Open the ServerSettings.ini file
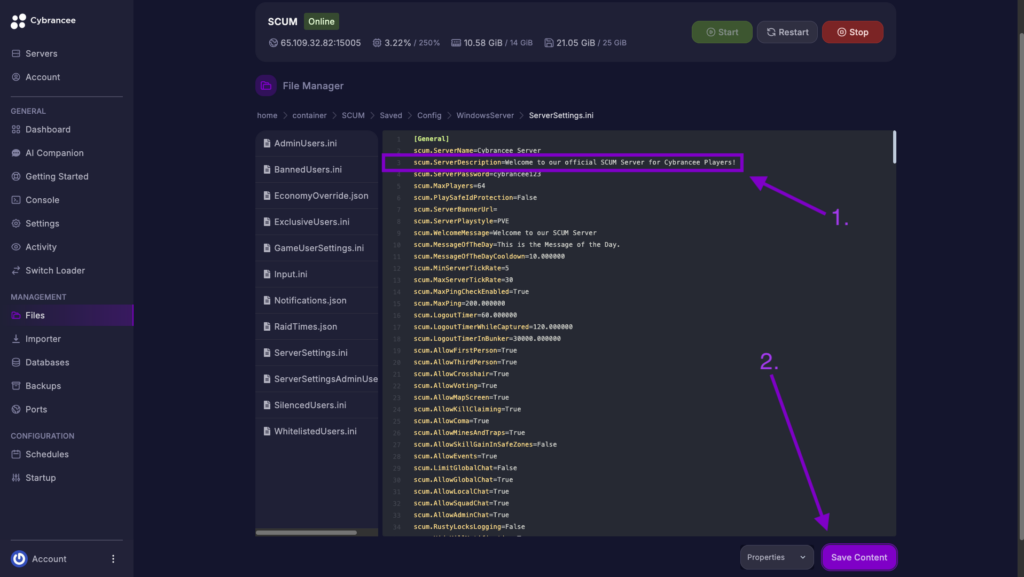1024x577 pixels. 311,352
